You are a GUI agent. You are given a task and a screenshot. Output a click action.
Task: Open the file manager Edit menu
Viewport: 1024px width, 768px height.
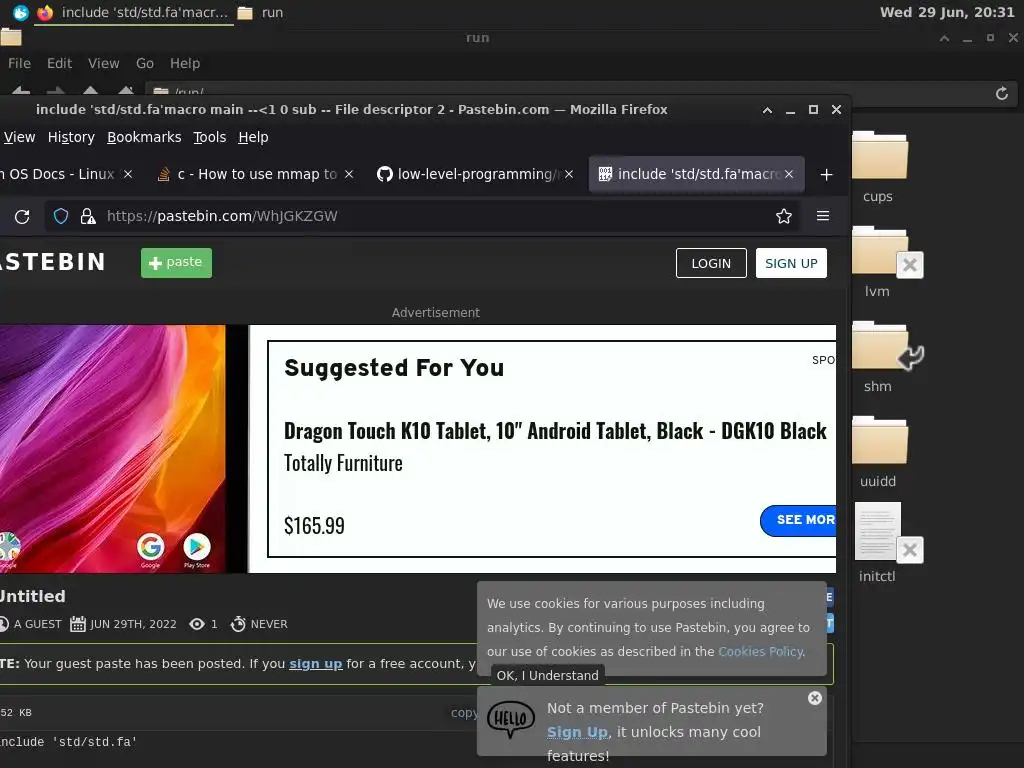[x=59, y=63]
